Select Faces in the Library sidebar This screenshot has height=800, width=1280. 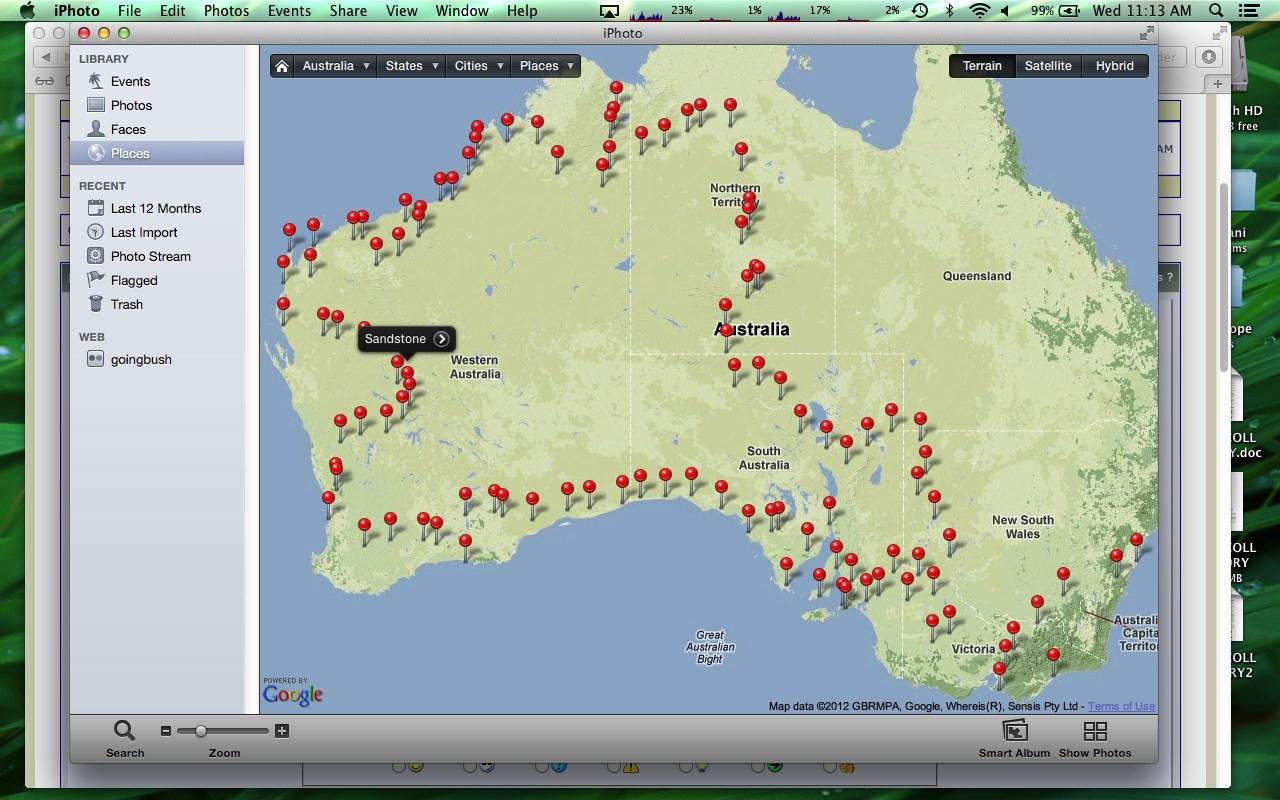pos(128,129)
